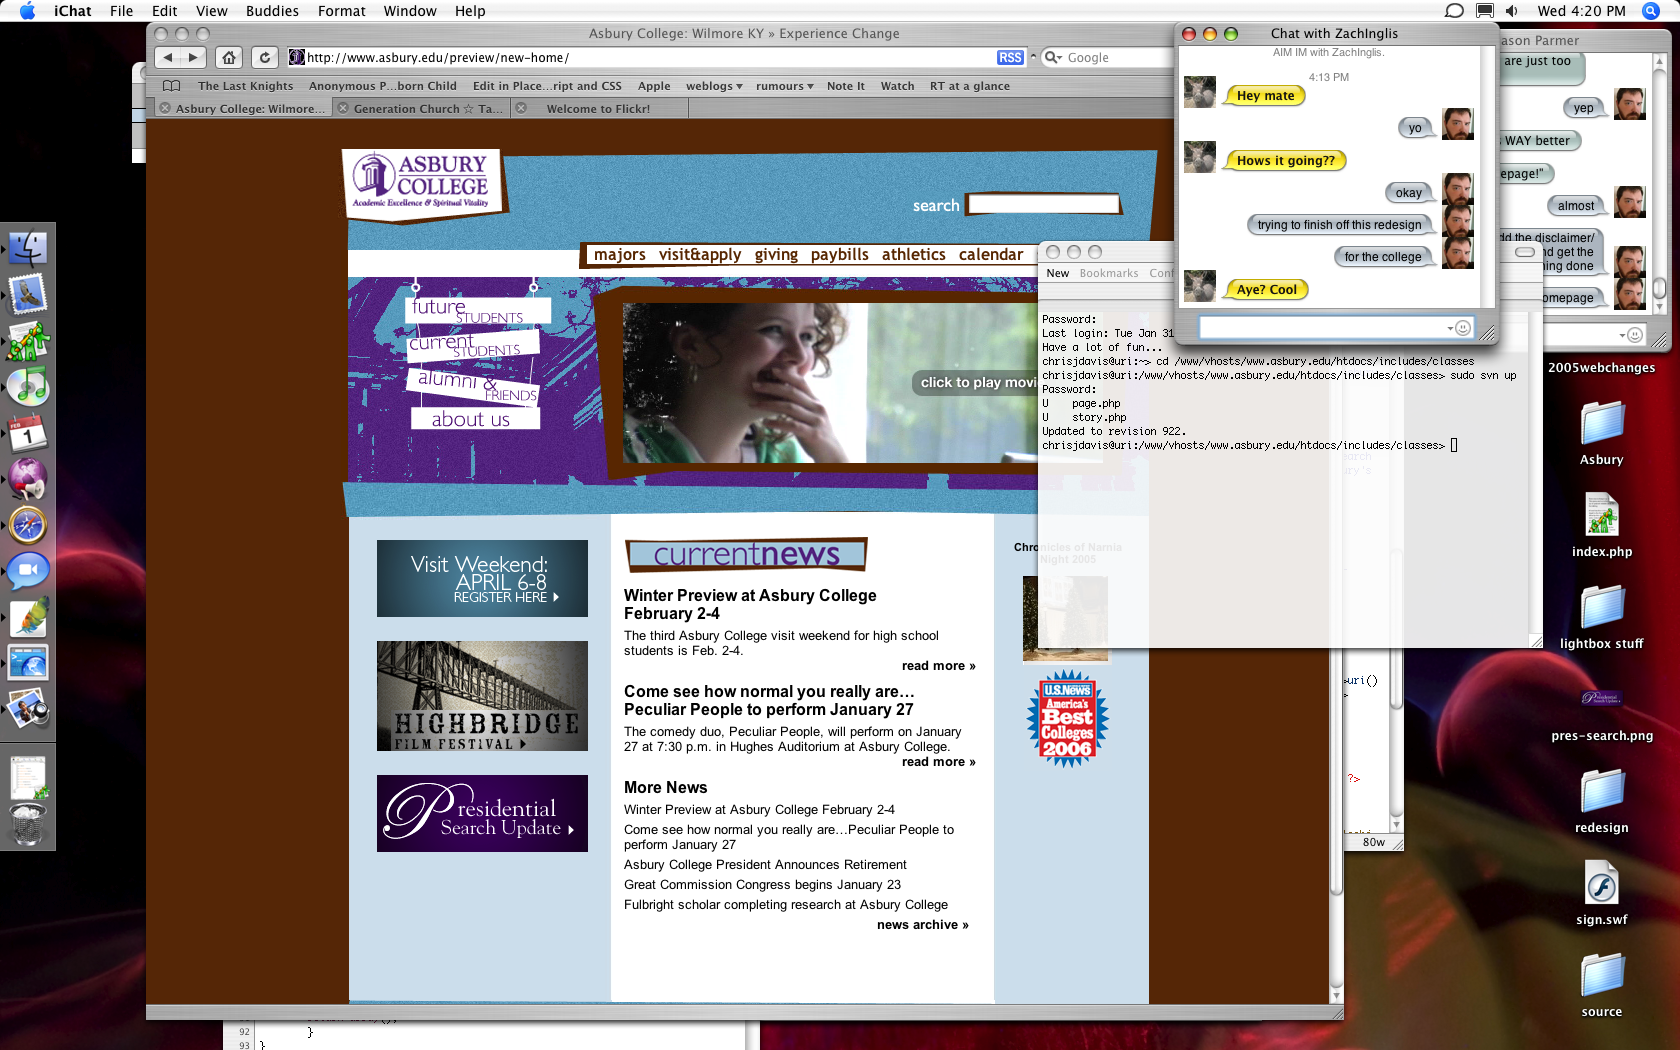The height and width of the screenshot is (1050, 1680).
Task: Switch to the Welcome to Flickr! tab
Action: click(598, 108)
